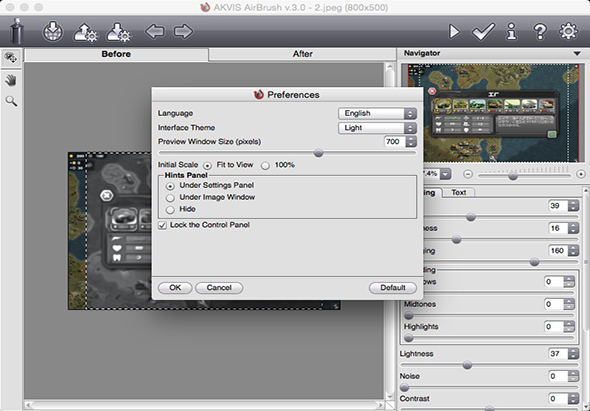Viewport: 590px width, 411px height.
Task: Open program info icon
Action: 511,31
